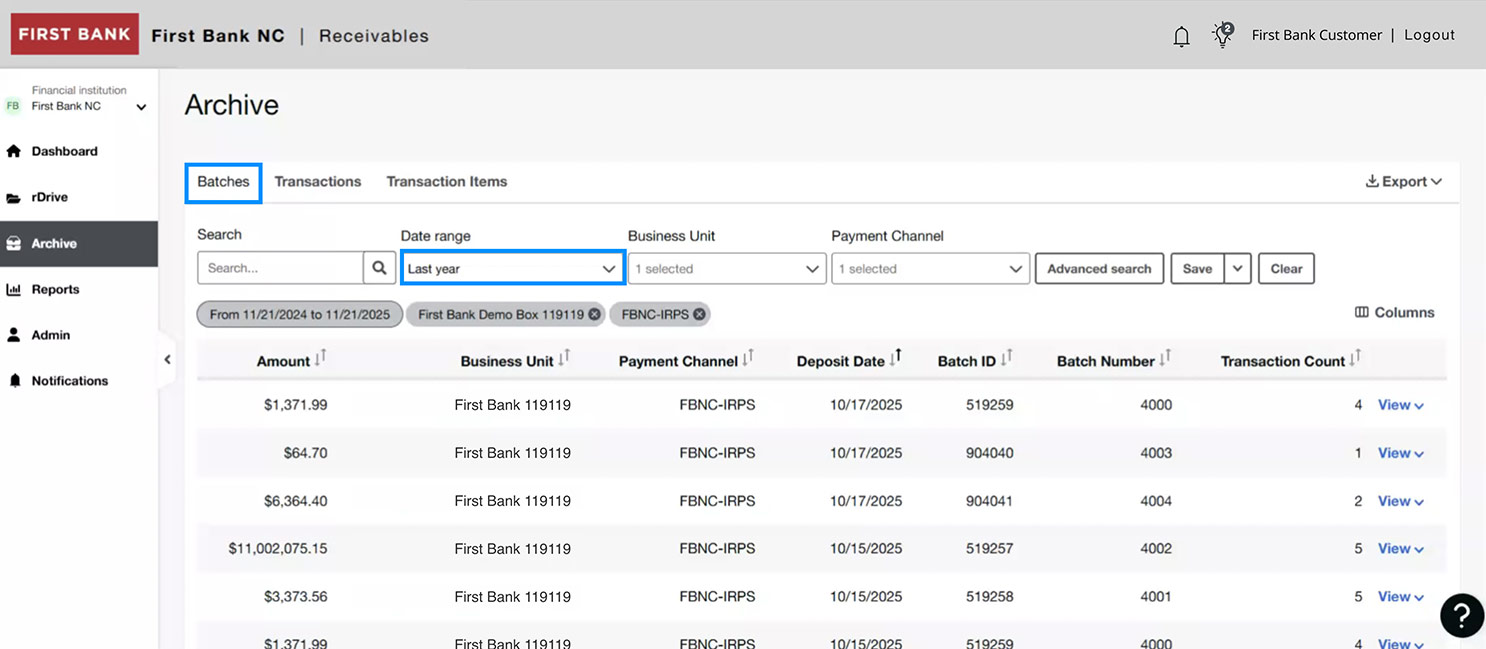Screen dimensions: 1486x649
Task: Collapse the sidebar using the chevron arrow
Action: (167, 358)
